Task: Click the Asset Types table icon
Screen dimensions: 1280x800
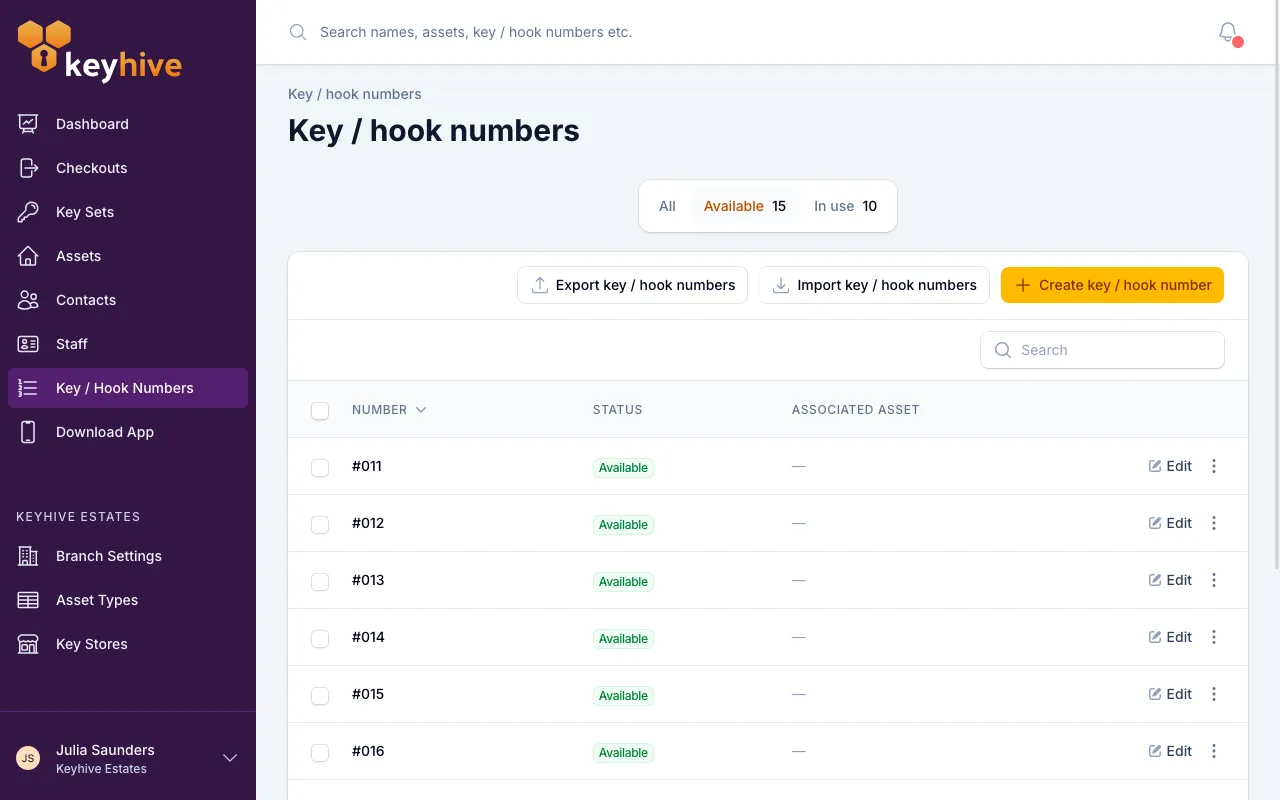Action: (x=28, y=600)
